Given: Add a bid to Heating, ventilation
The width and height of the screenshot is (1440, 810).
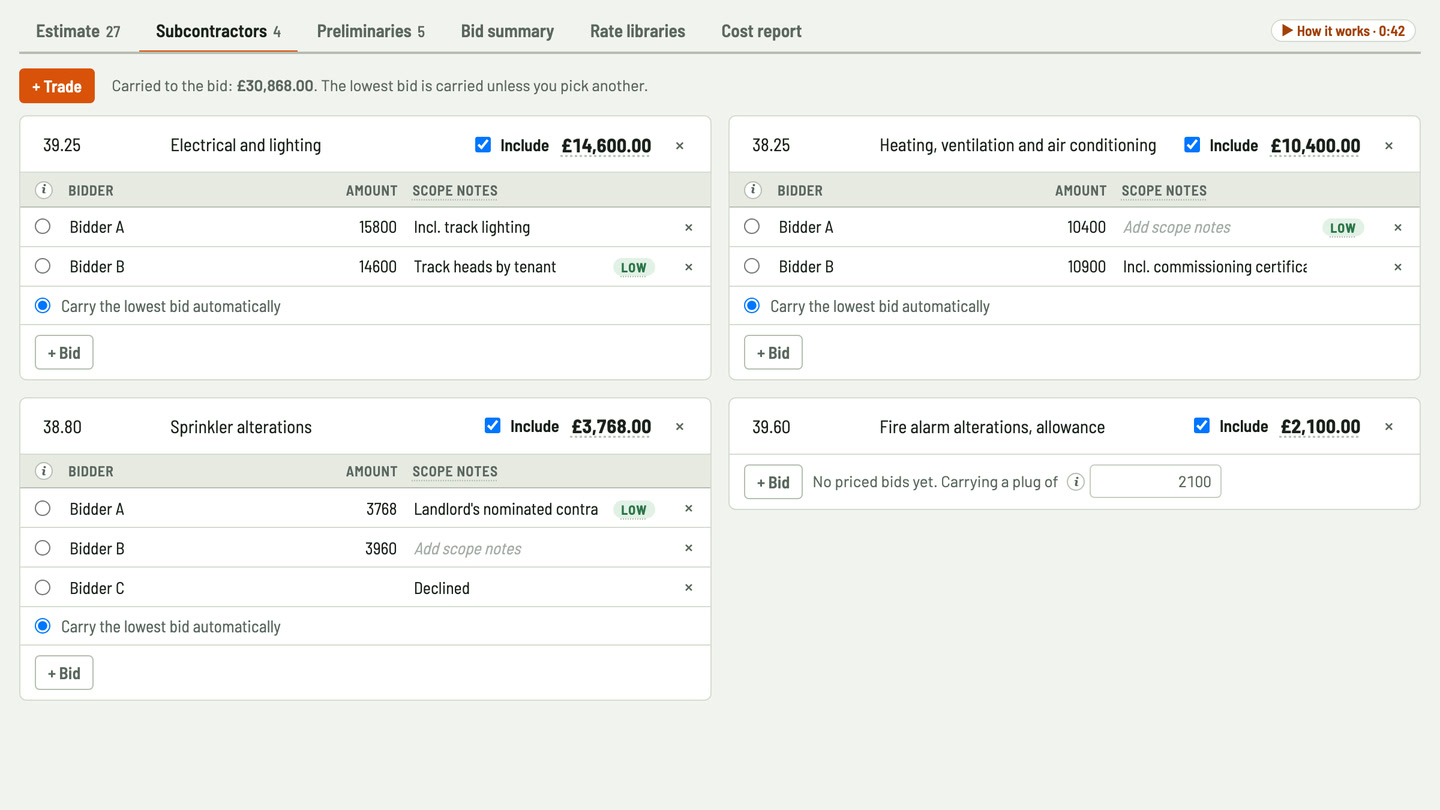Looking at the screenshot, I should coord(773,352).
